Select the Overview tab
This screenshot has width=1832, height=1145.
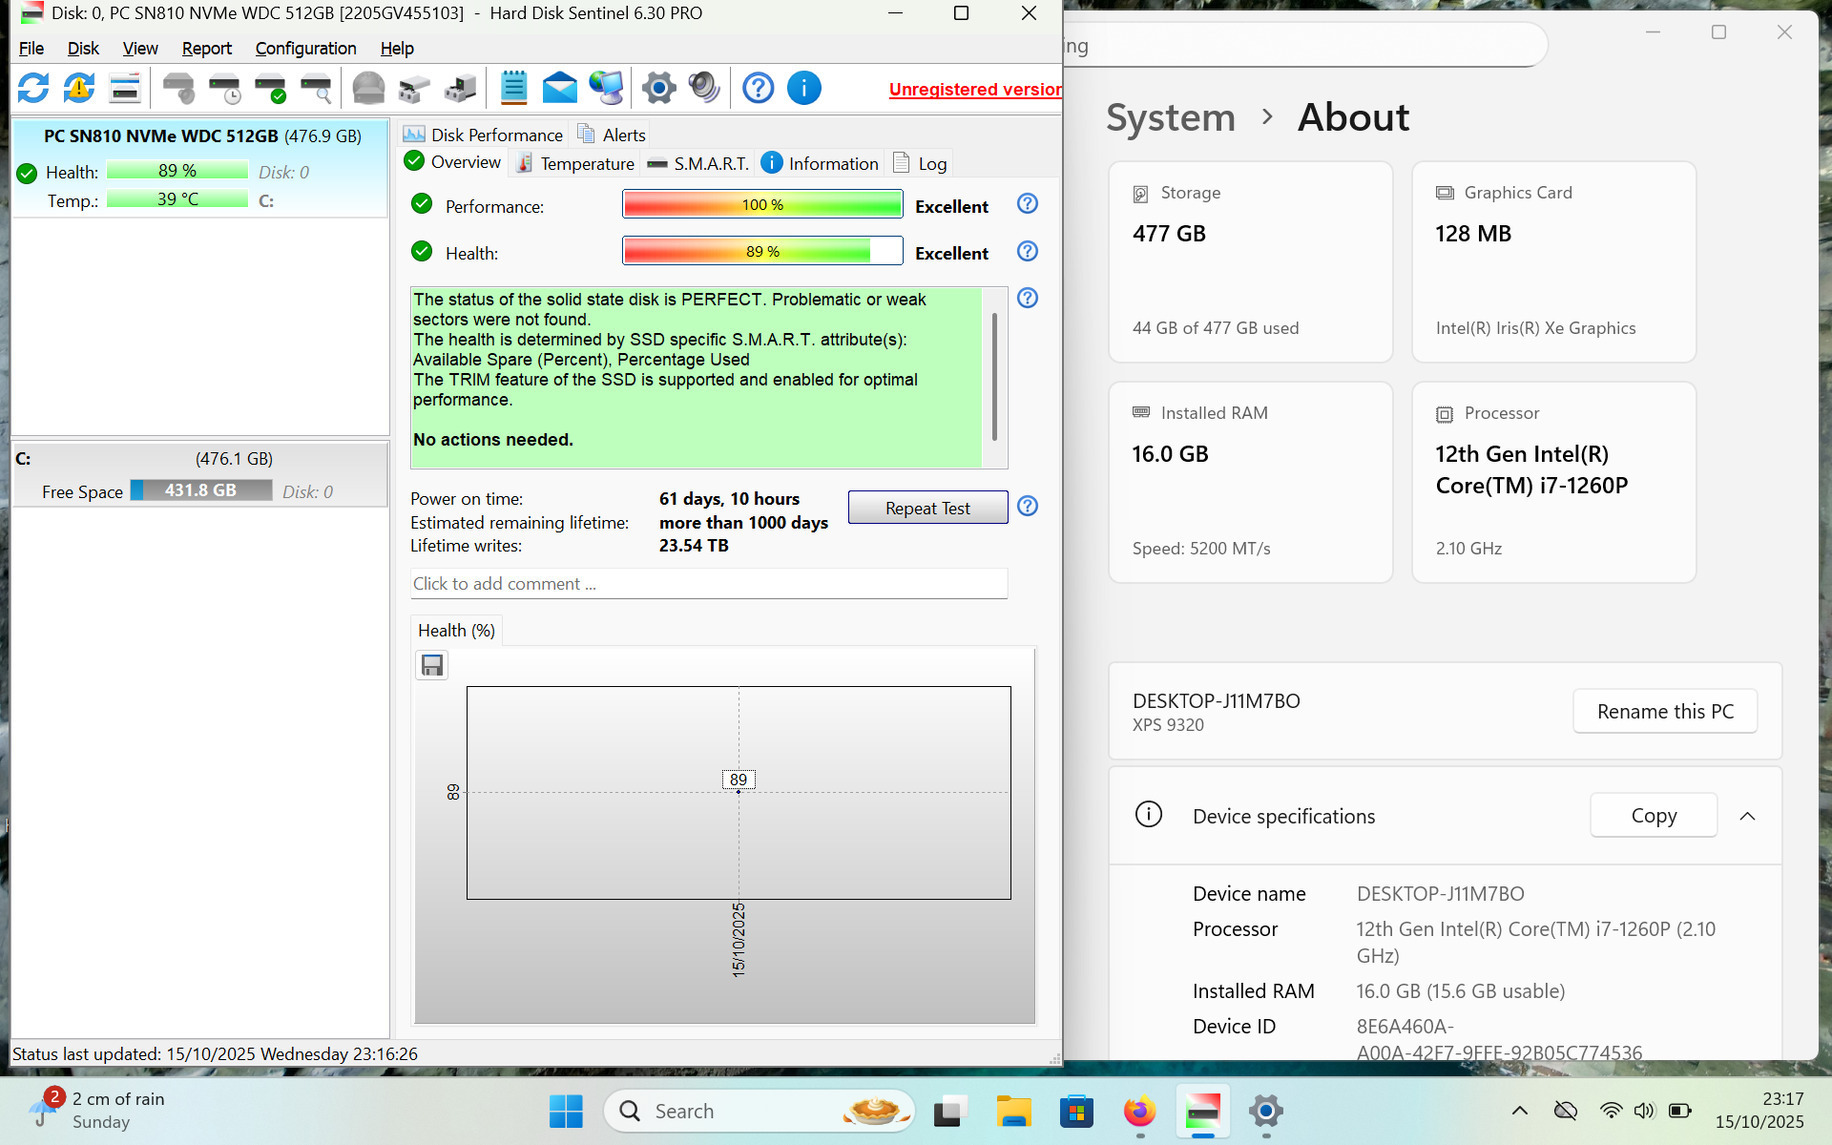coord(453,162)
